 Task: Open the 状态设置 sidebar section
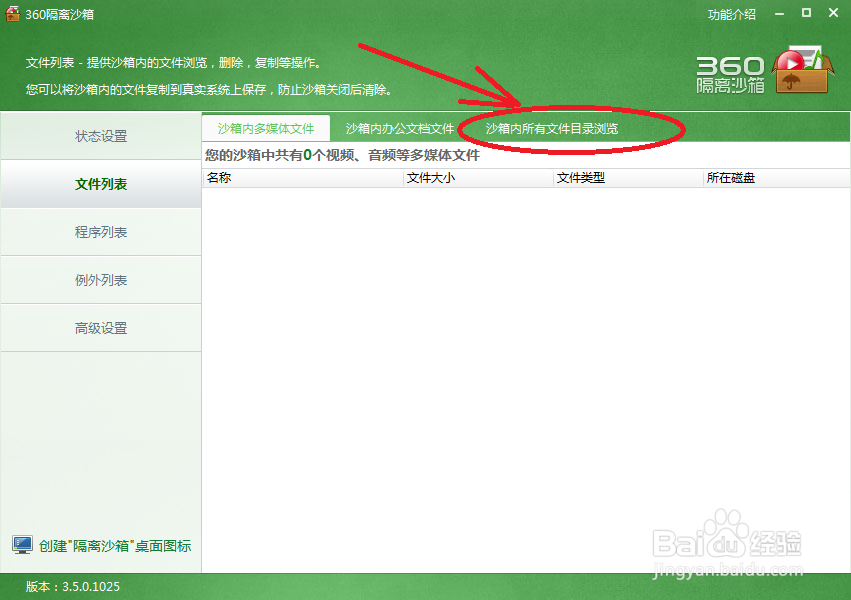[101, 136]
